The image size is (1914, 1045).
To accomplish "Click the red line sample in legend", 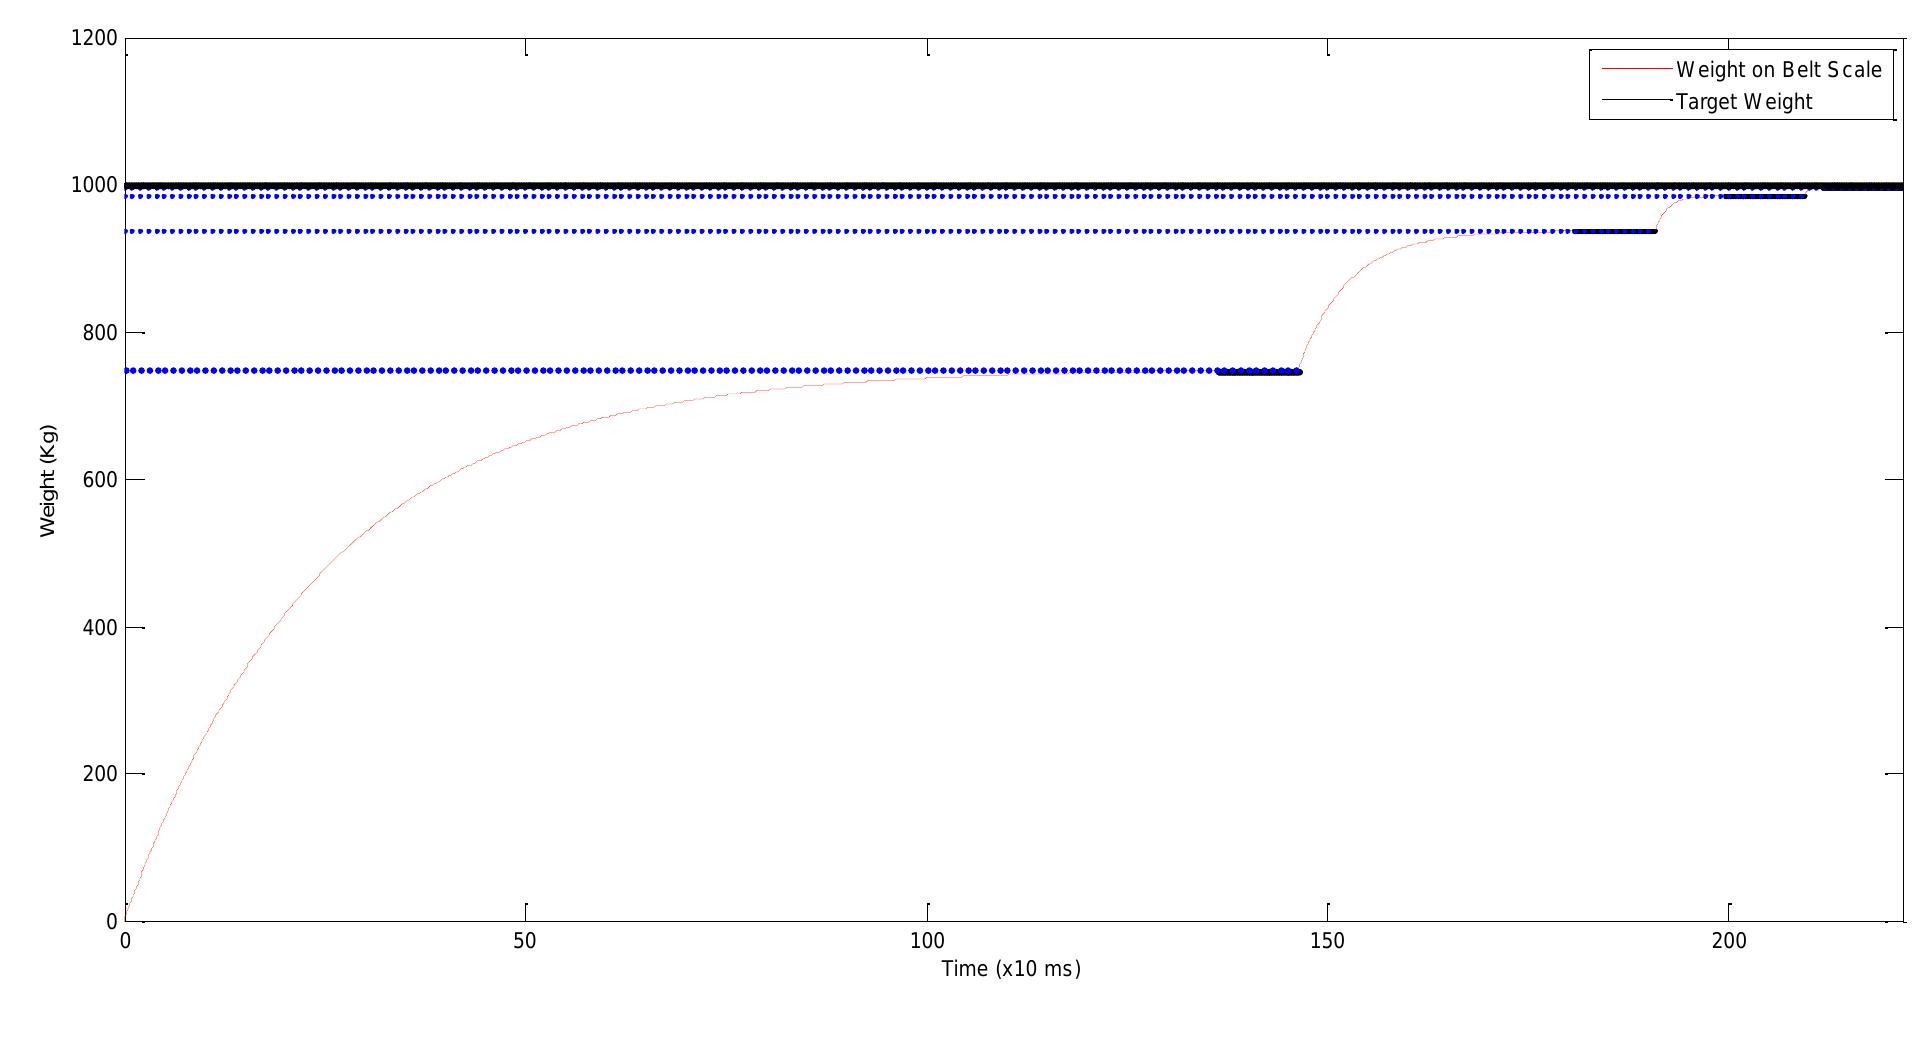I will 1637,69.
